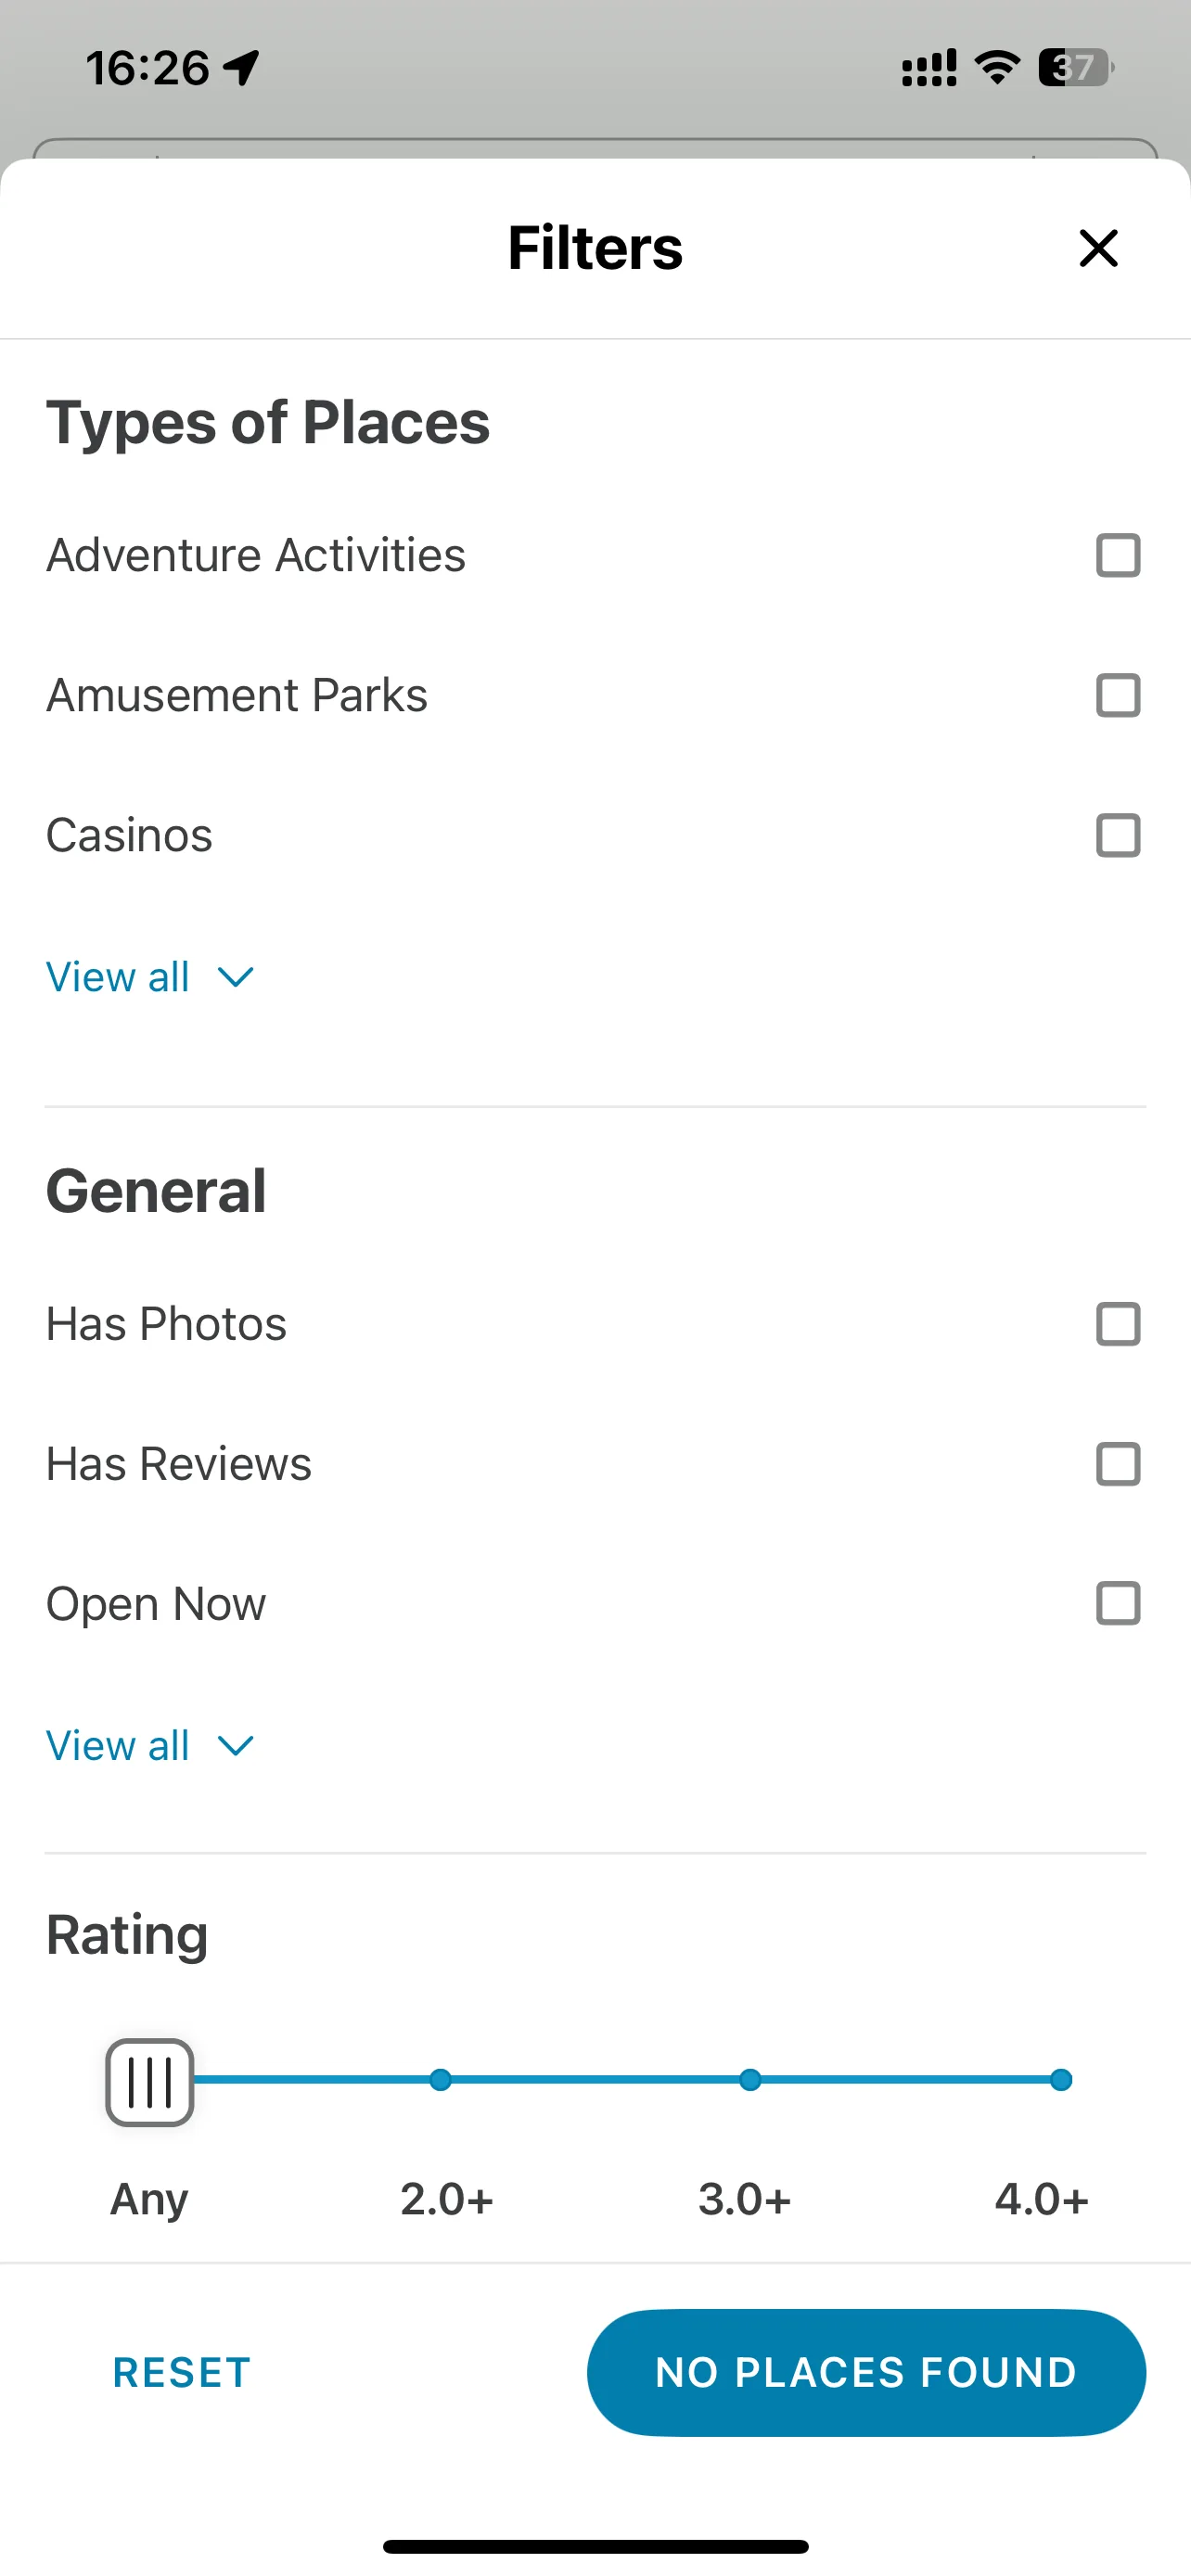Image resolution: width=1191 pixels, height=2576 pixels.
Task: Toggle the Has Photos checkbox
Action: [x=1118, y=1325]
